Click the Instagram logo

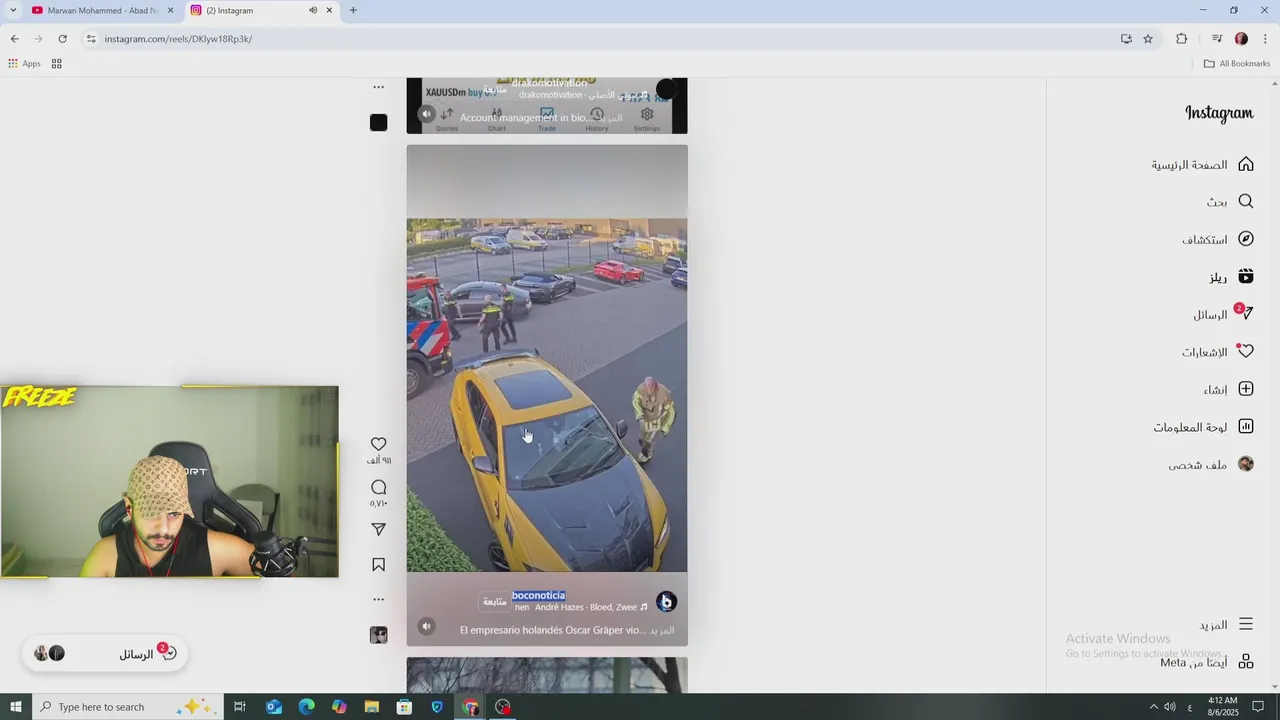click(1219, 113)
